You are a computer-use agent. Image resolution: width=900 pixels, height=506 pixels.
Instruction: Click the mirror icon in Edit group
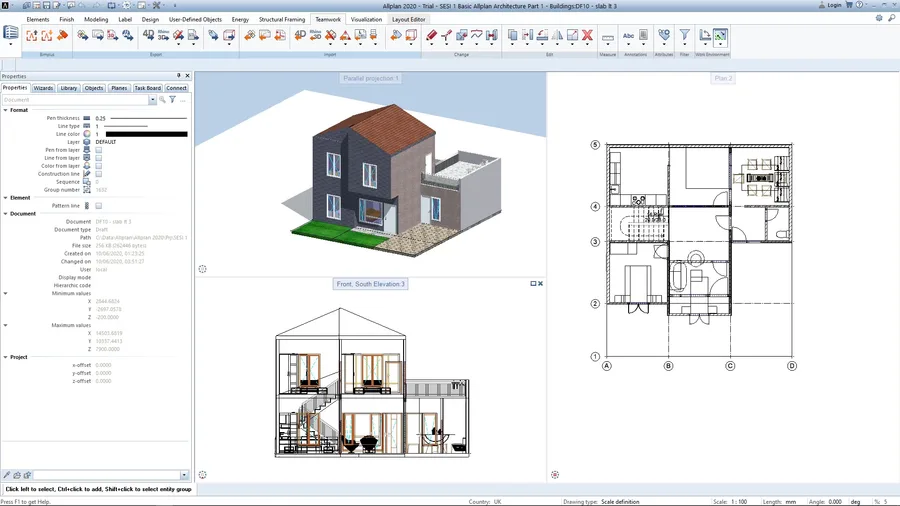(x=557, y=36)
